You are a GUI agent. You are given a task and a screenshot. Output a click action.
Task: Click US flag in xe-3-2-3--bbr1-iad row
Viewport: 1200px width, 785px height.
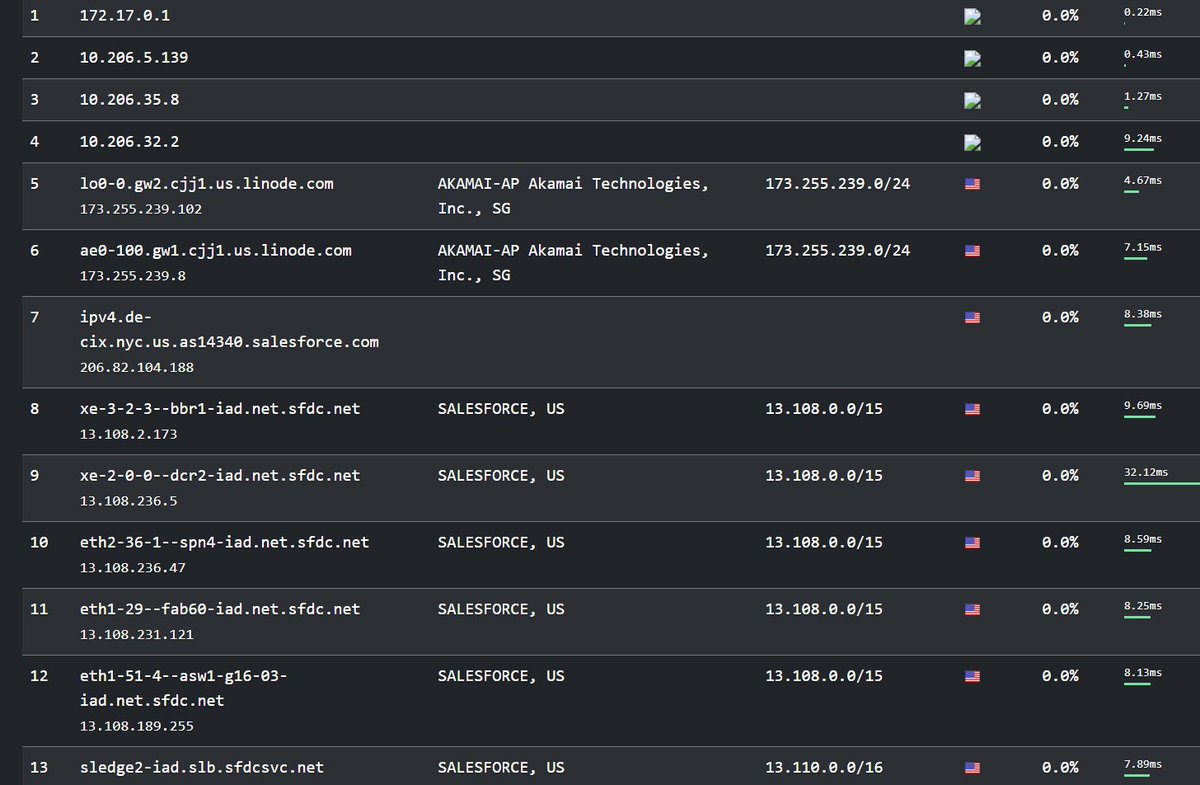tap(972, 409)
